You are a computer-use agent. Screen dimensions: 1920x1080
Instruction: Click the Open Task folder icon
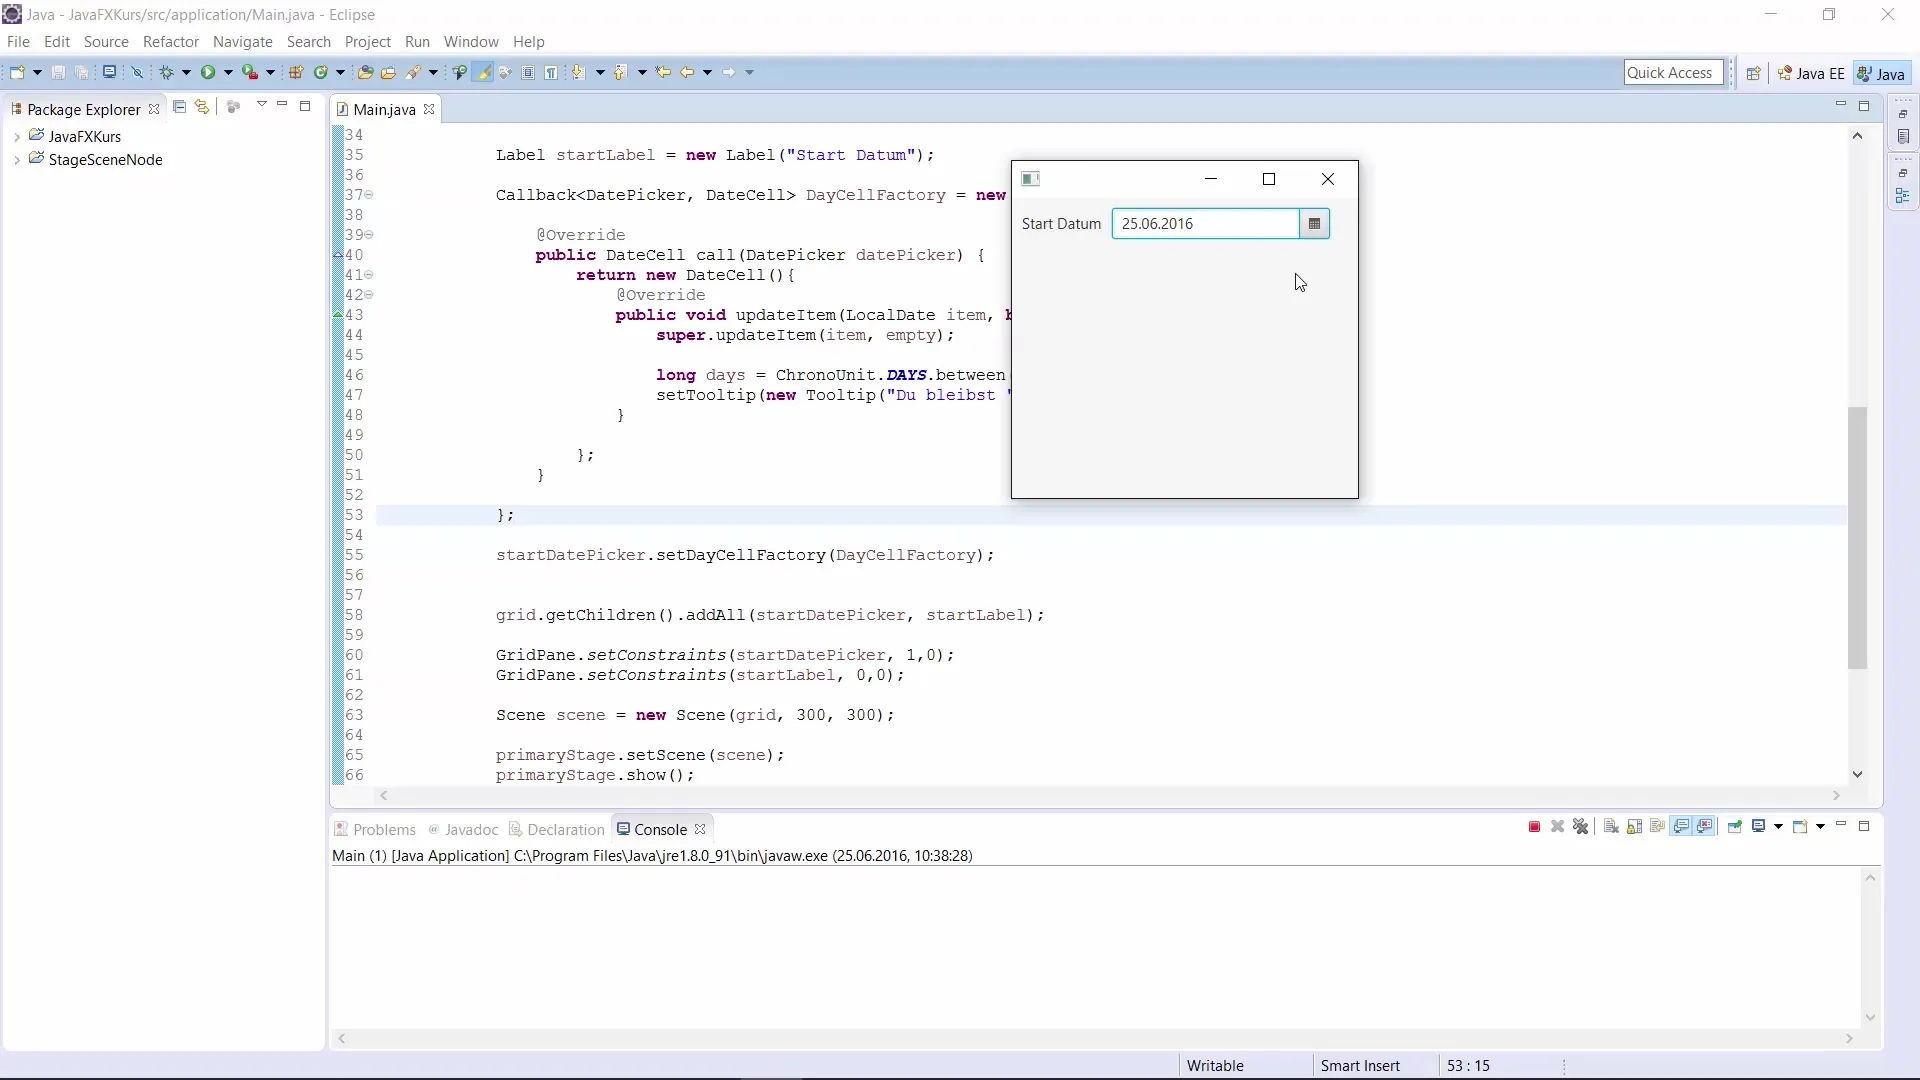pyautogui.click(x=388, y=72)
